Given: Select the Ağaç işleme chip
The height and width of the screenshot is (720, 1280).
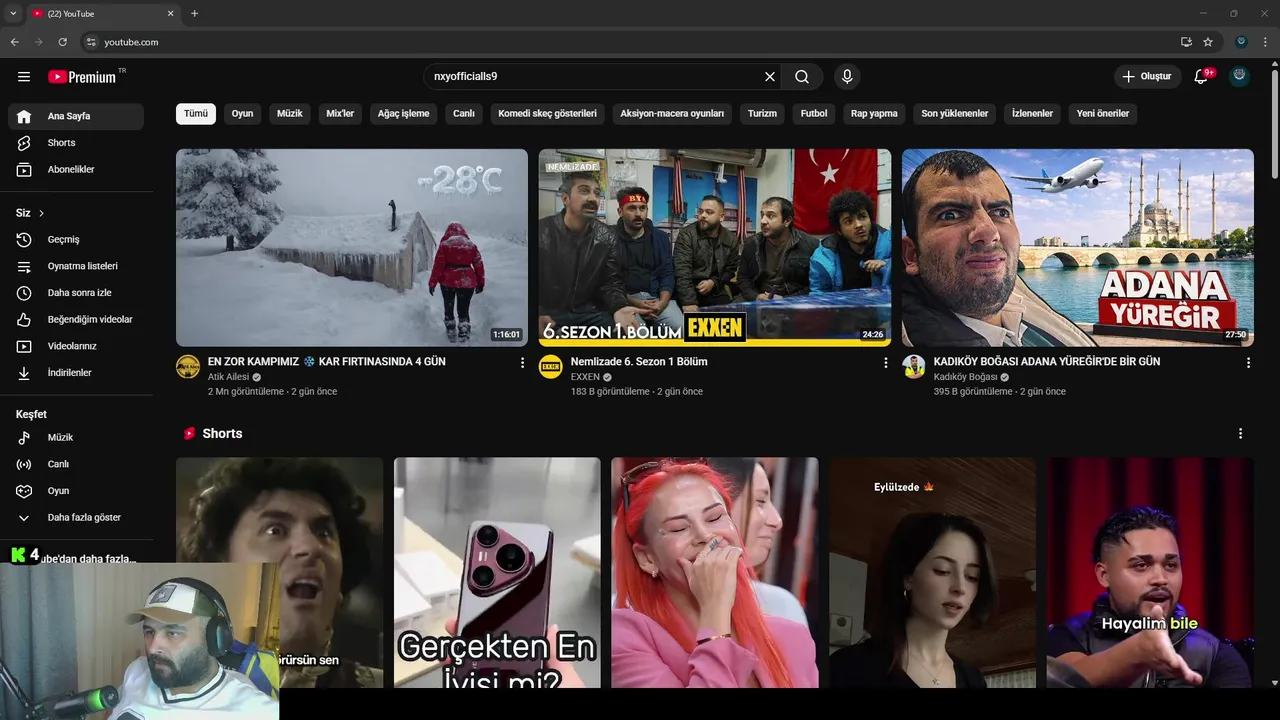Looking at the screenshot, I should (x=403, y=114).
